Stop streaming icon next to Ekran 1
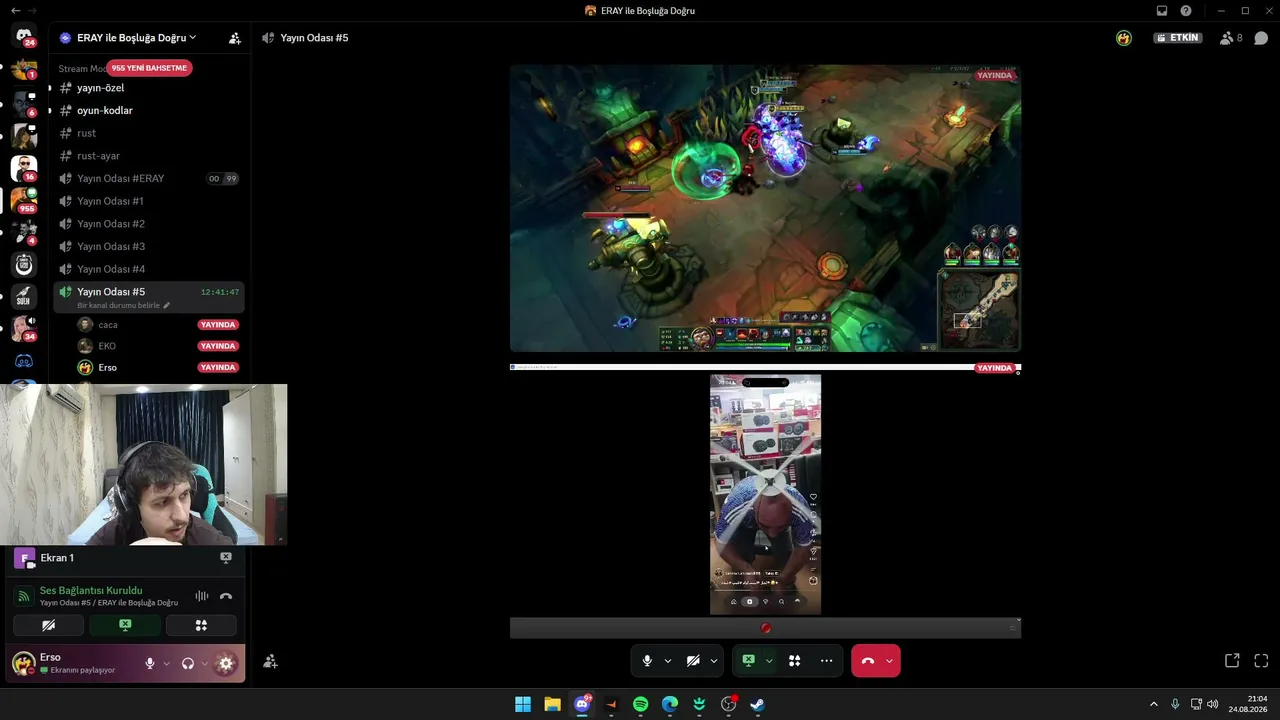The height and width of the screenshot is (720, 1280). click(226, 558)
